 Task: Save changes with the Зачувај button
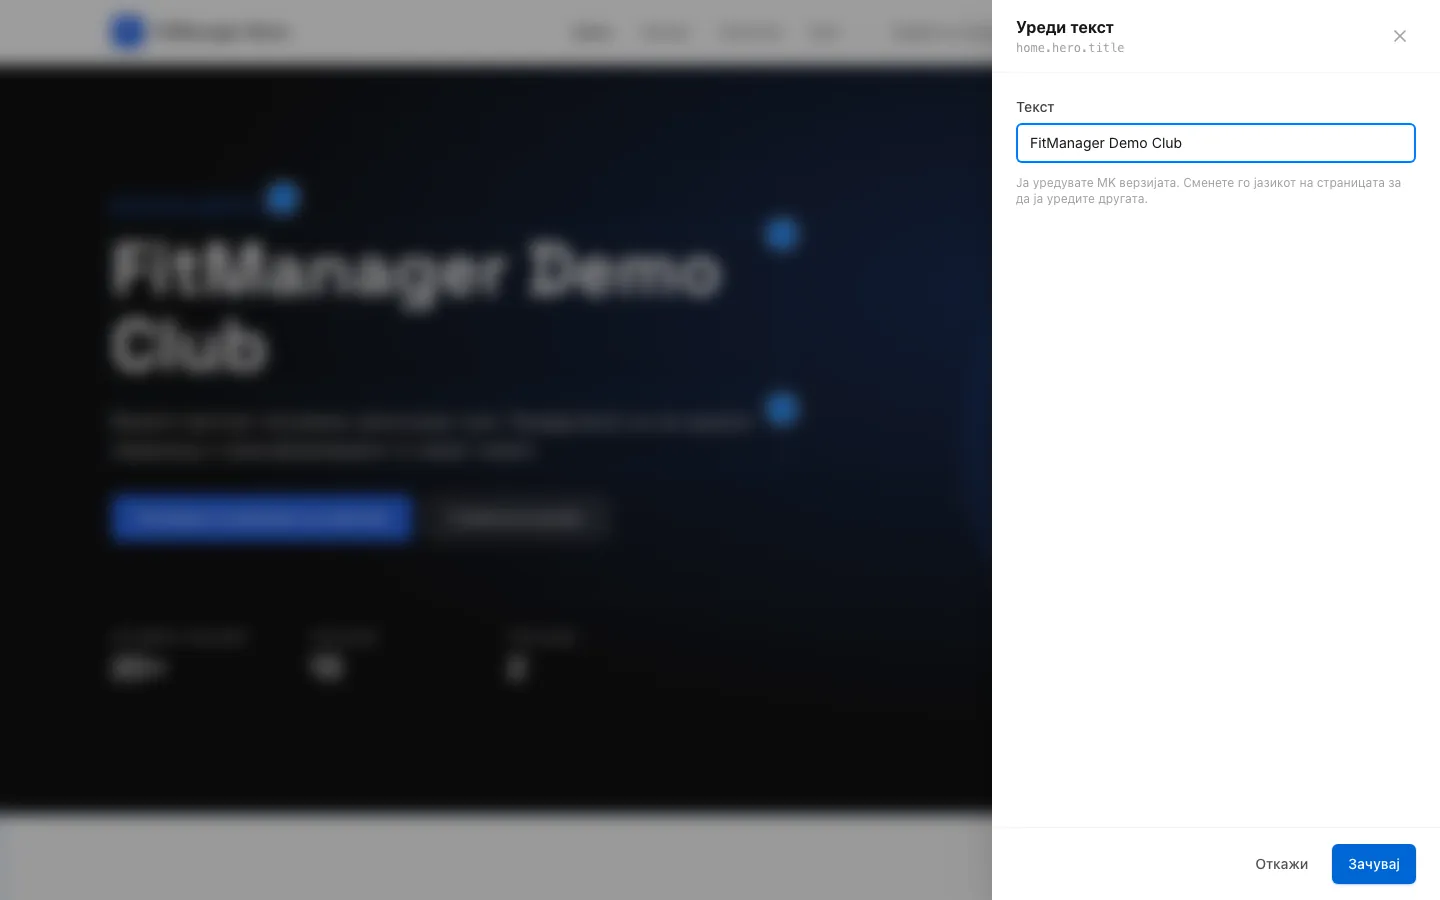tap(1373, 864)
